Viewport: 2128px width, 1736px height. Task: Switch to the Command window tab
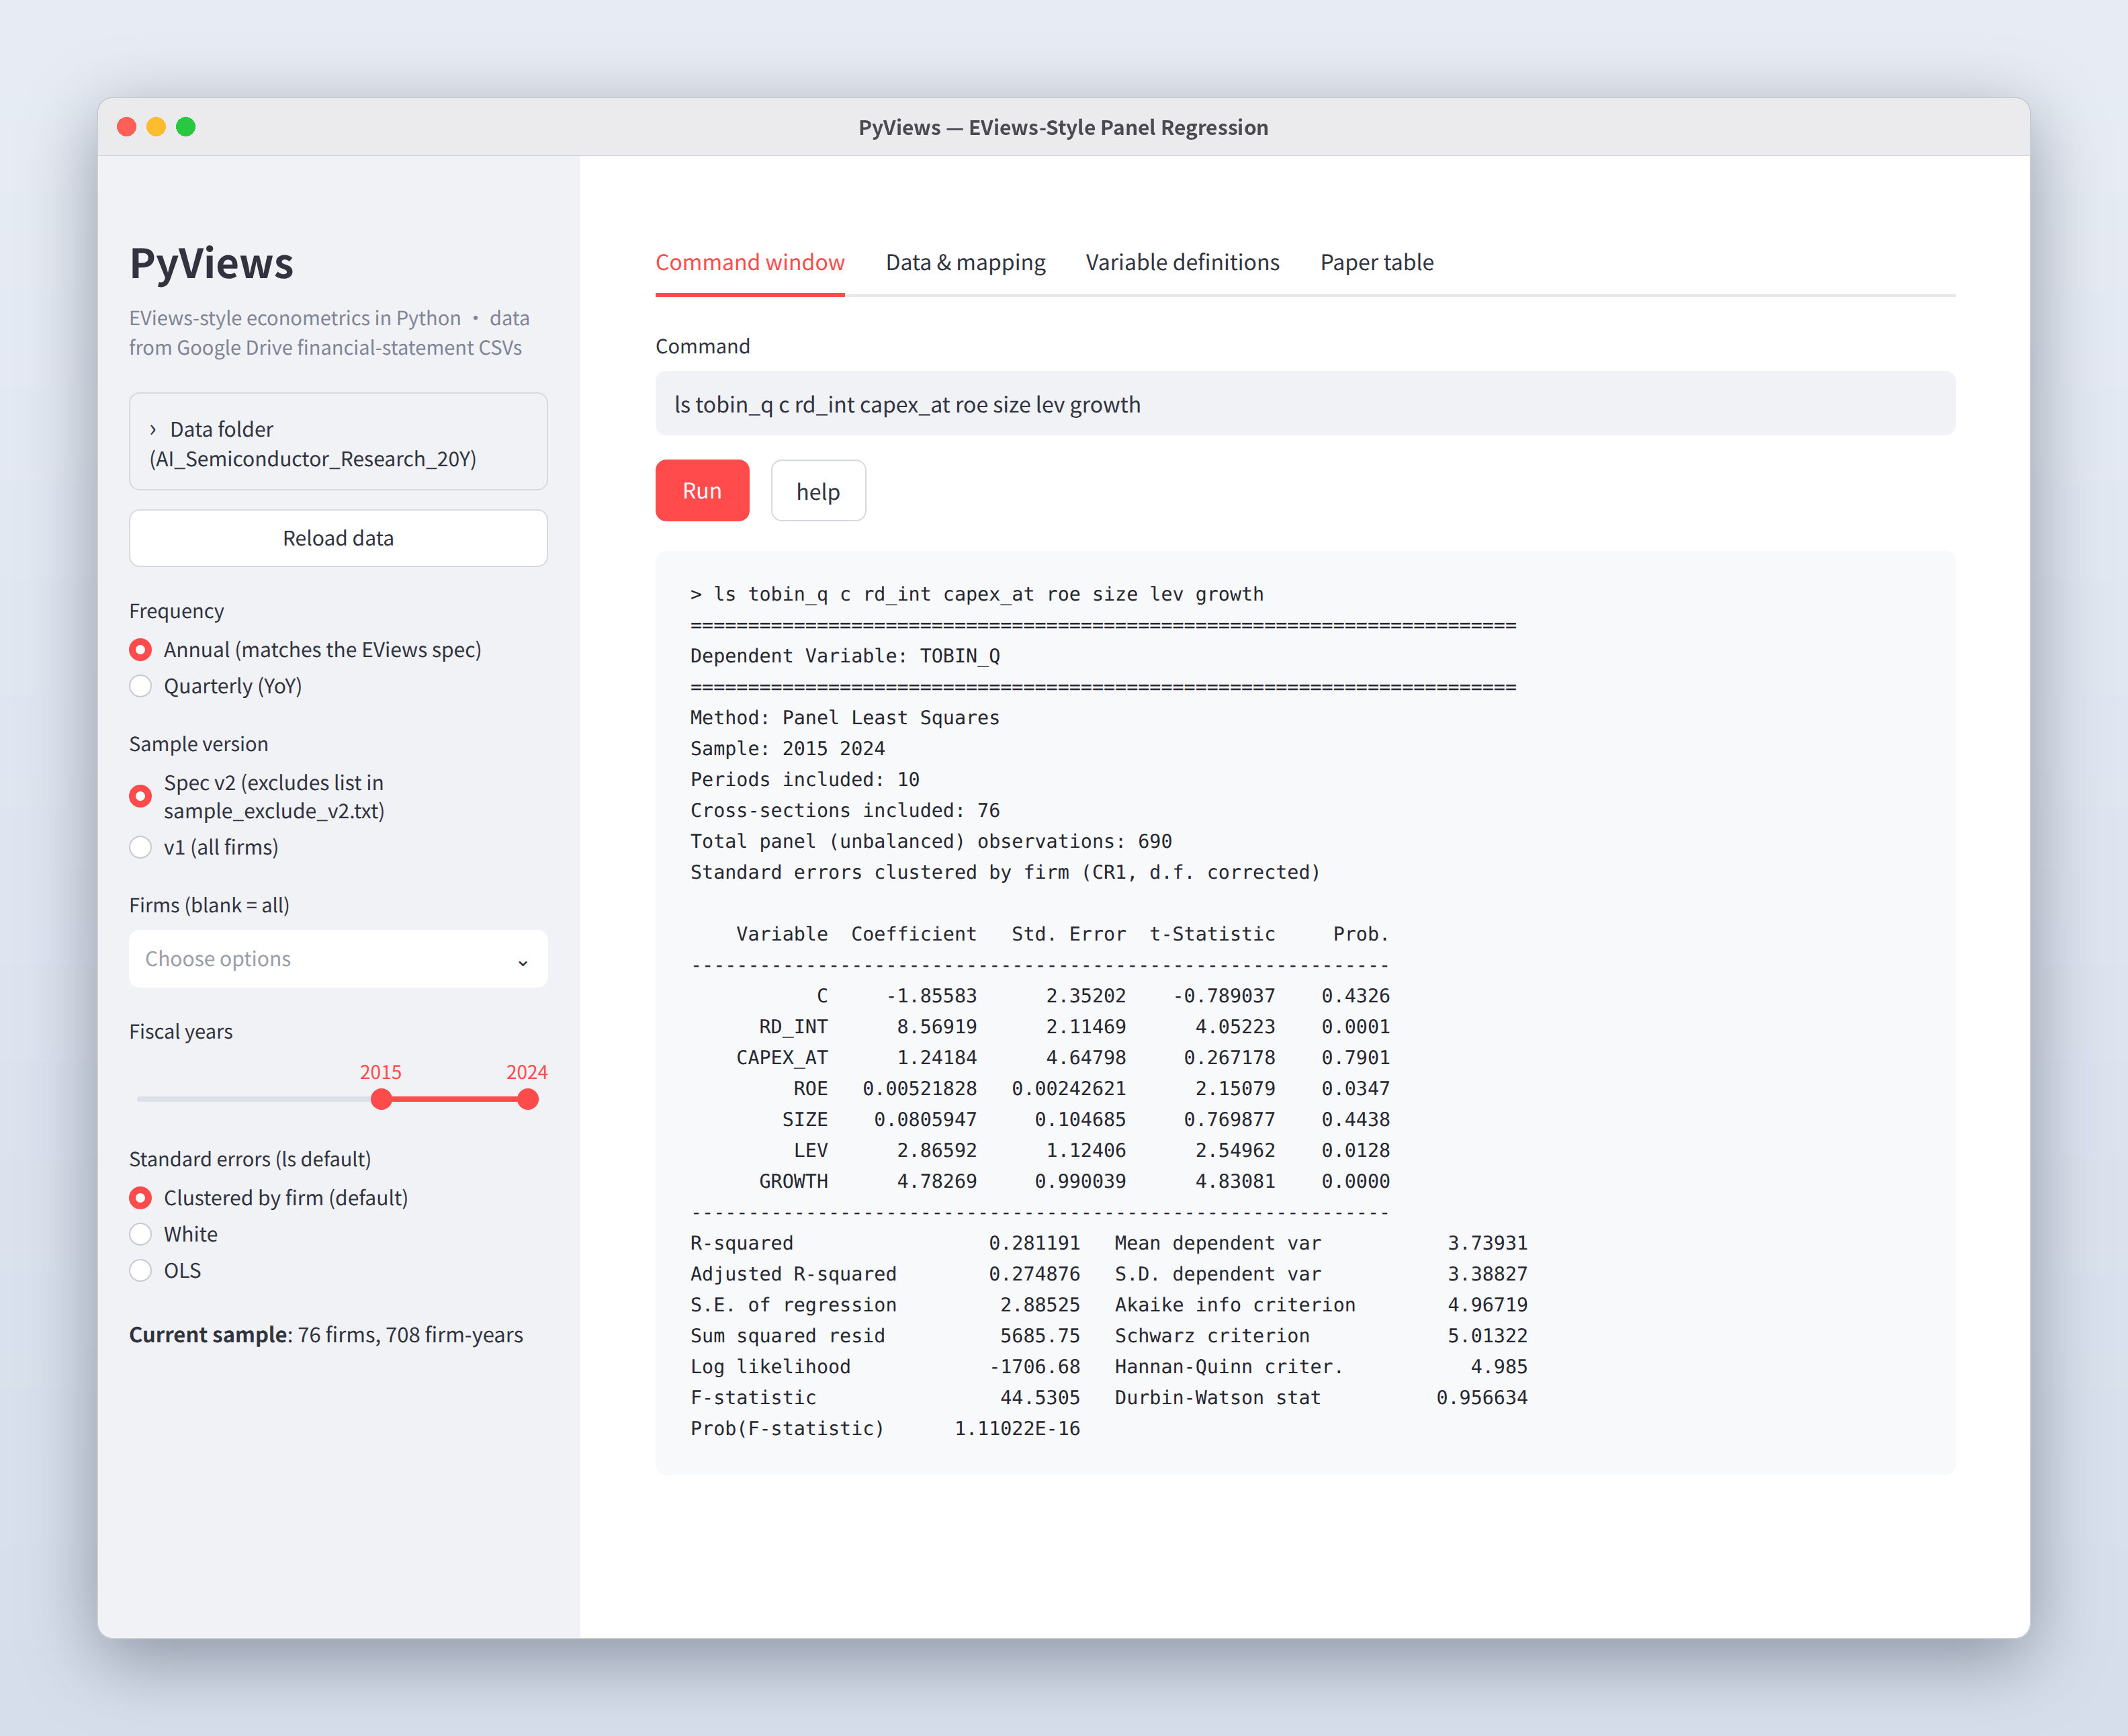click(x=750, y=263)
